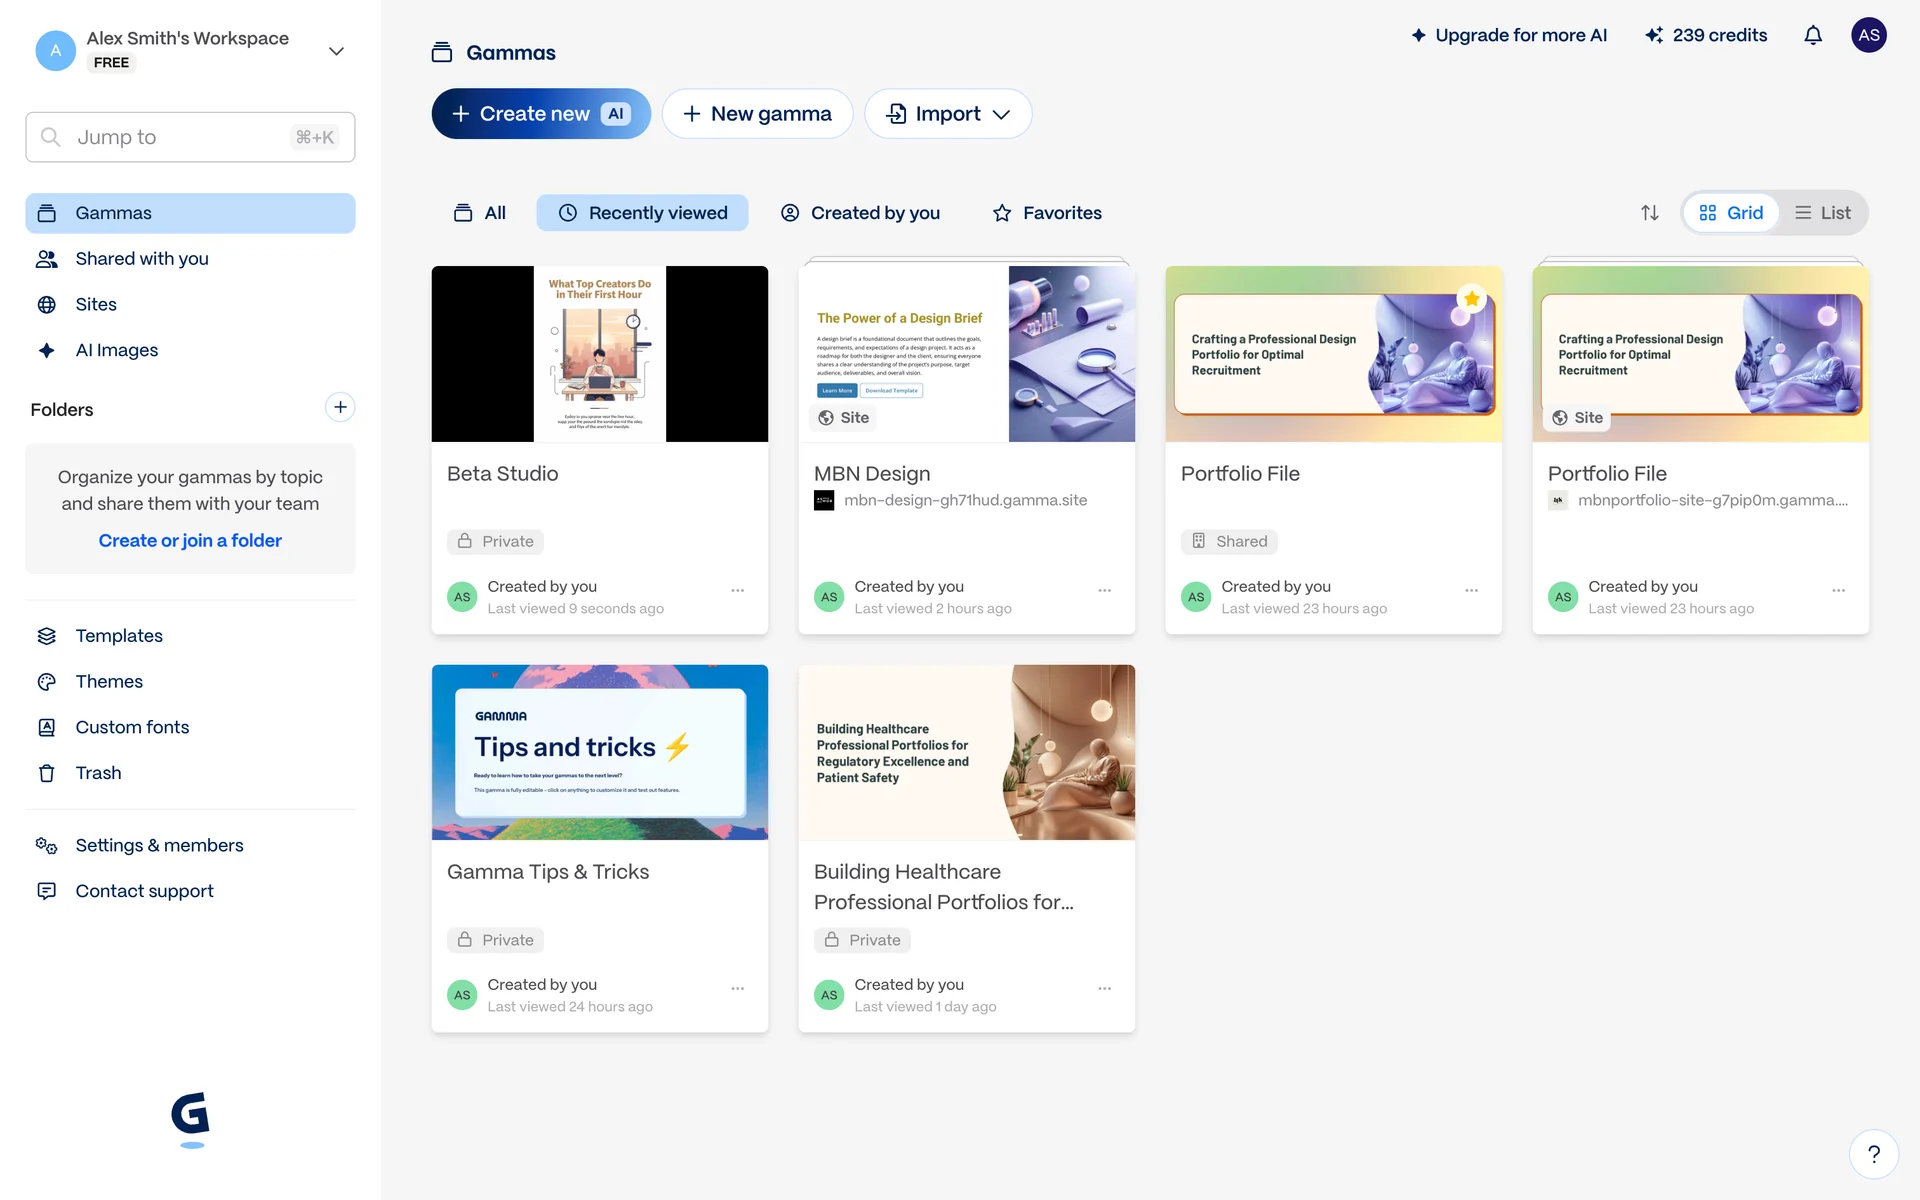Image resolution: width=1920 pixels, height=1200 pixels.
Task: Click Create new AI button
Action: coord(541,114)
